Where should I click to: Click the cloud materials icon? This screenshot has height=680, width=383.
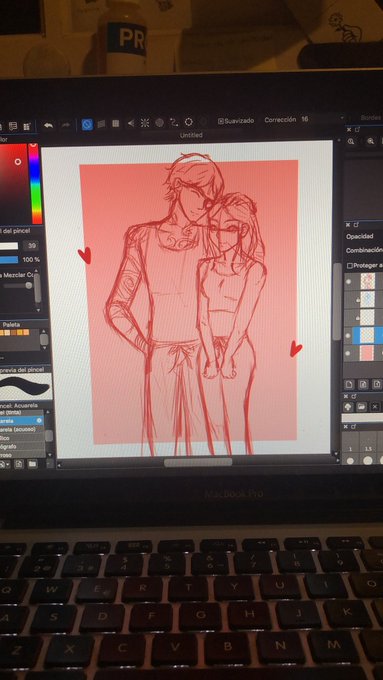coord(348,407)
